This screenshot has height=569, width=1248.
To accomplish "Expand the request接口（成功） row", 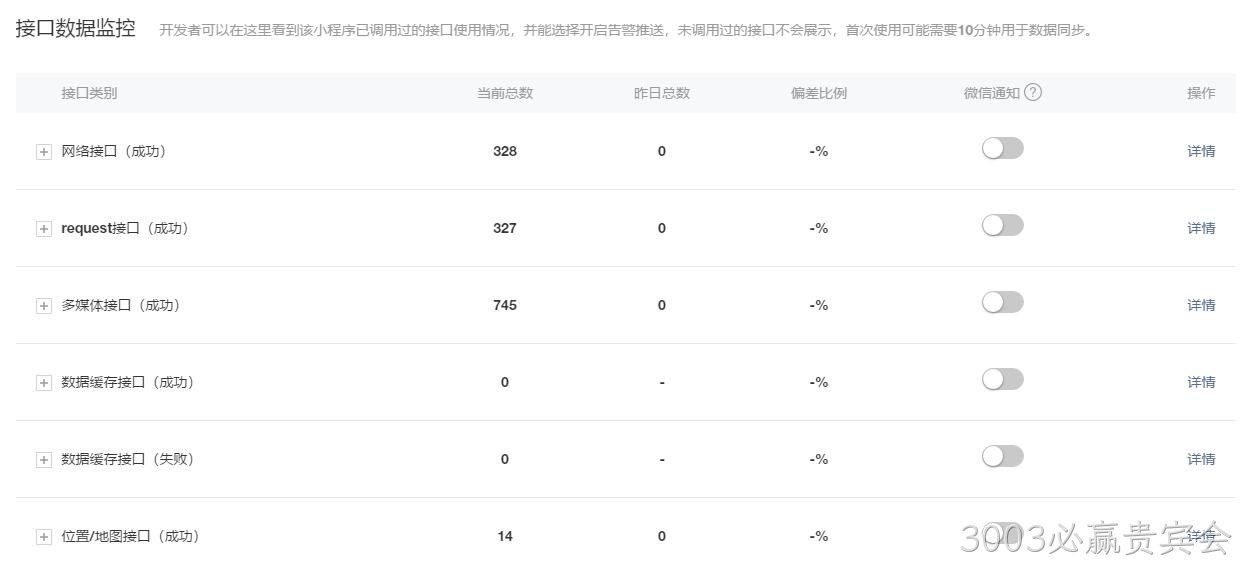I will 43,229.
